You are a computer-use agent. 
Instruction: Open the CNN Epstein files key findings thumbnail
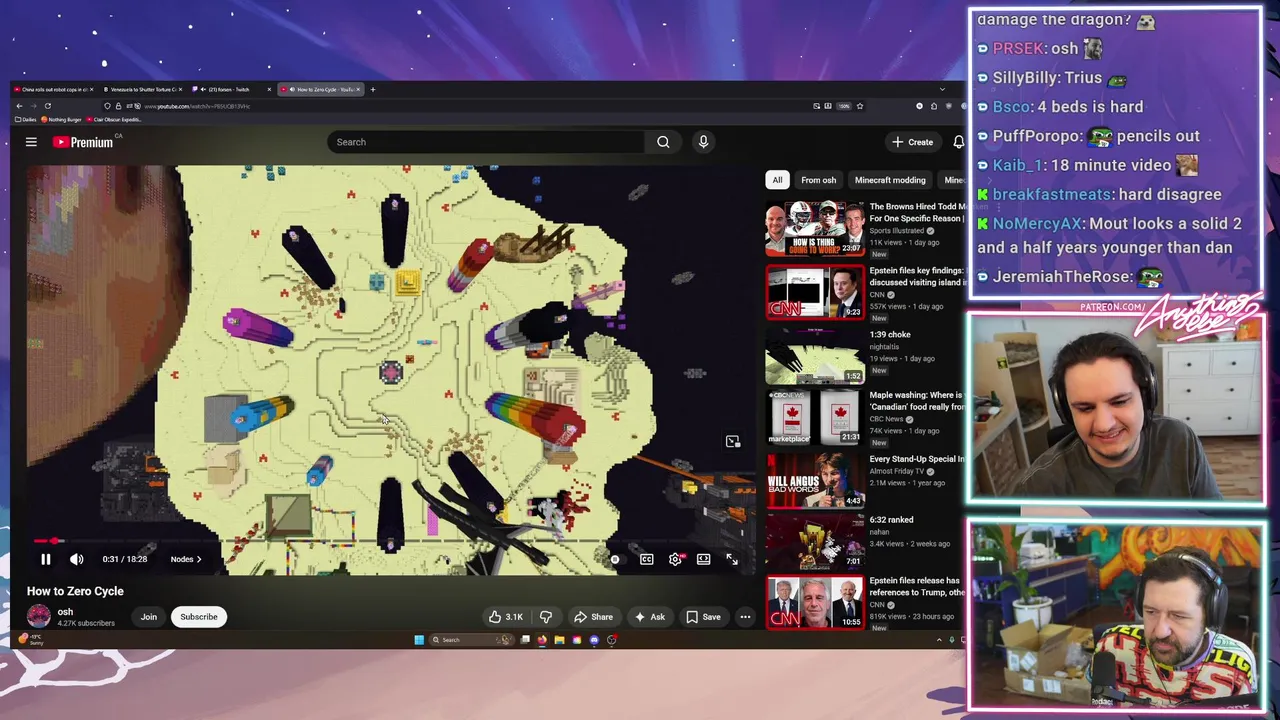(x=815, y=293)
